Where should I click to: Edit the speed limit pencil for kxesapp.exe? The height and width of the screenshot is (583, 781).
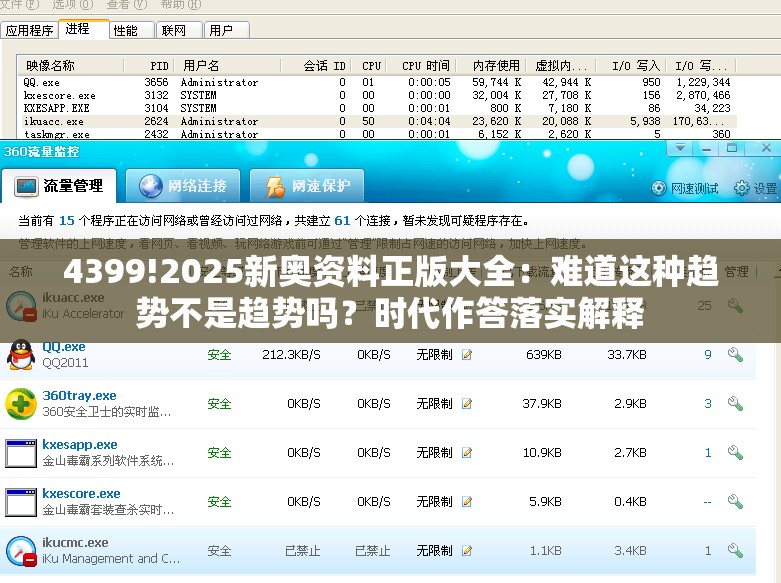467,452
